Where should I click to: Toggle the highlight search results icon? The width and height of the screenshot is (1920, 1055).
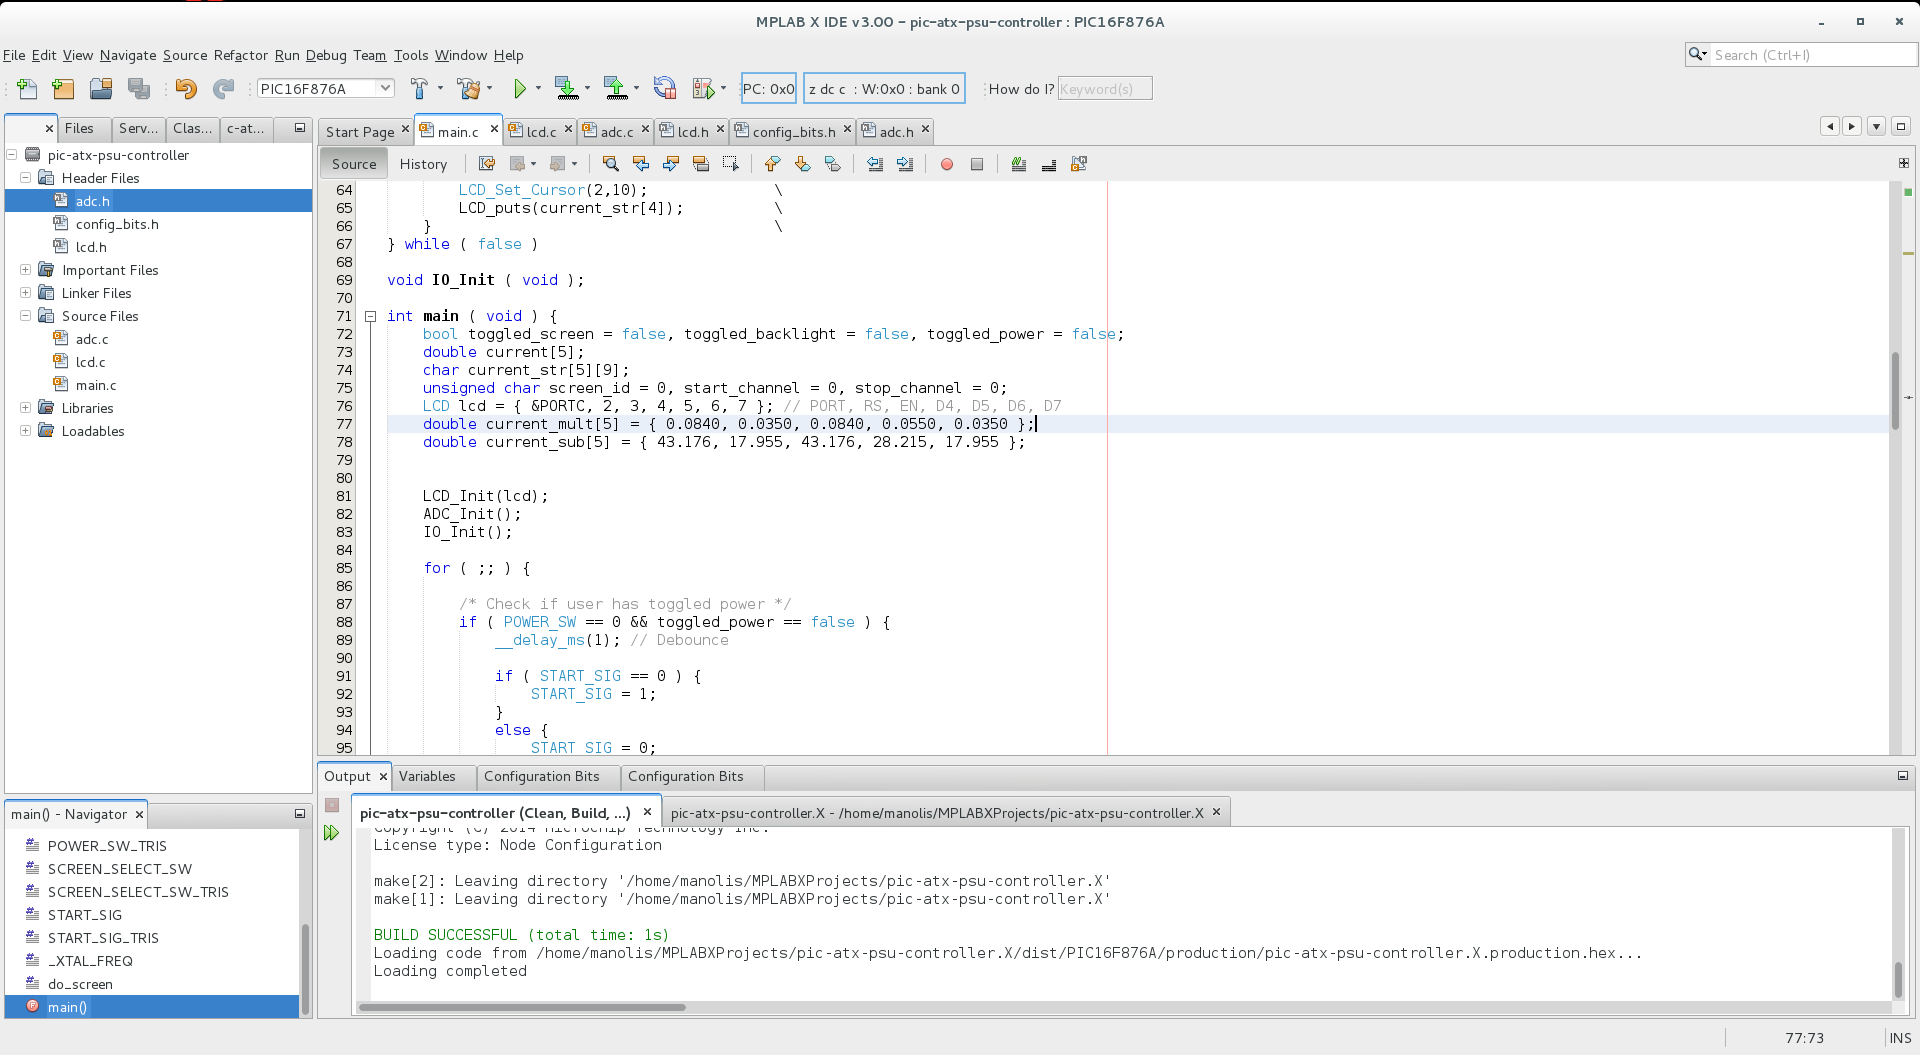701,164
